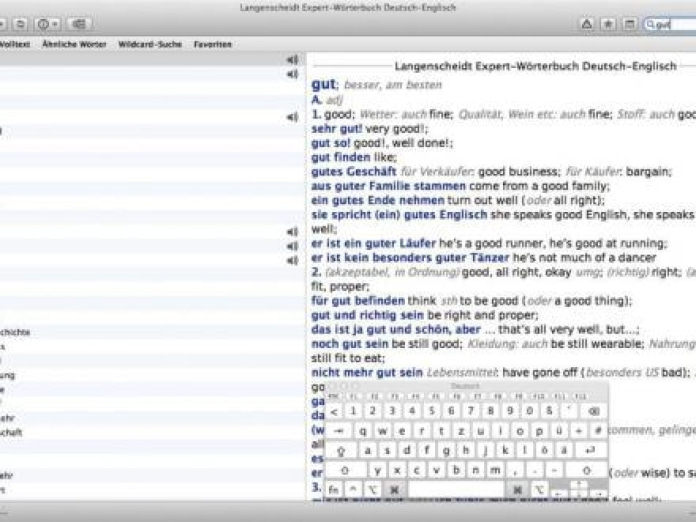
Task: Click 'für gut befinden' phrase
Action: [358, 301]
